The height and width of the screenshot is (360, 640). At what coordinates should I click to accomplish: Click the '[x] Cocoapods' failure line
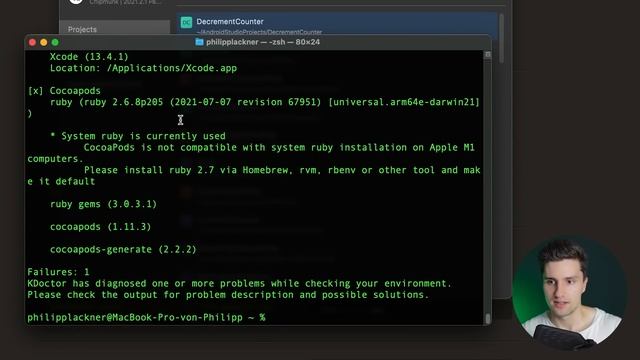(64, 91)
